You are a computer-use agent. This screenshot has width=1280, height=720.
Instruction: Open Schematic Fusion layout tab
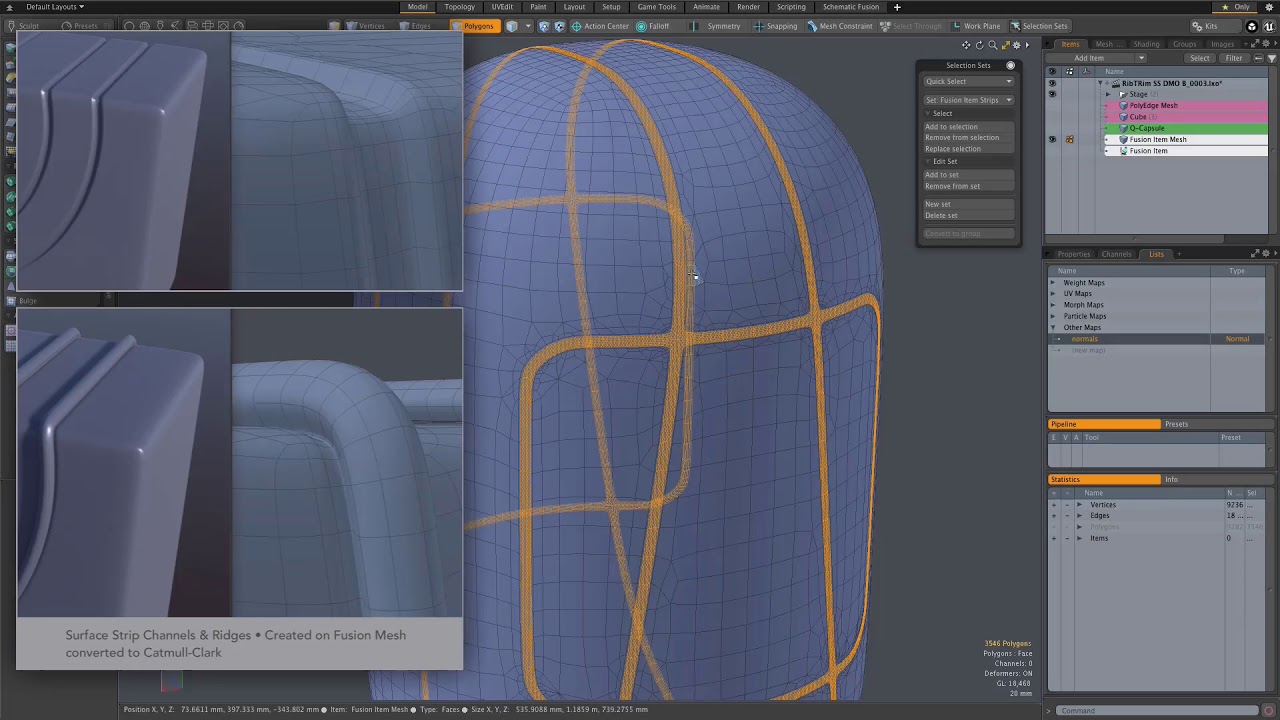(851, 7)
